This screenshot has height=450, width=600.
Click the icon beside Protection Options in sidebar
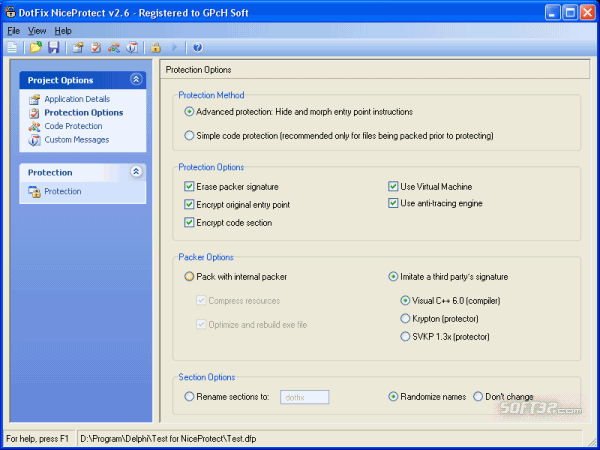click(x=34, y=113)
